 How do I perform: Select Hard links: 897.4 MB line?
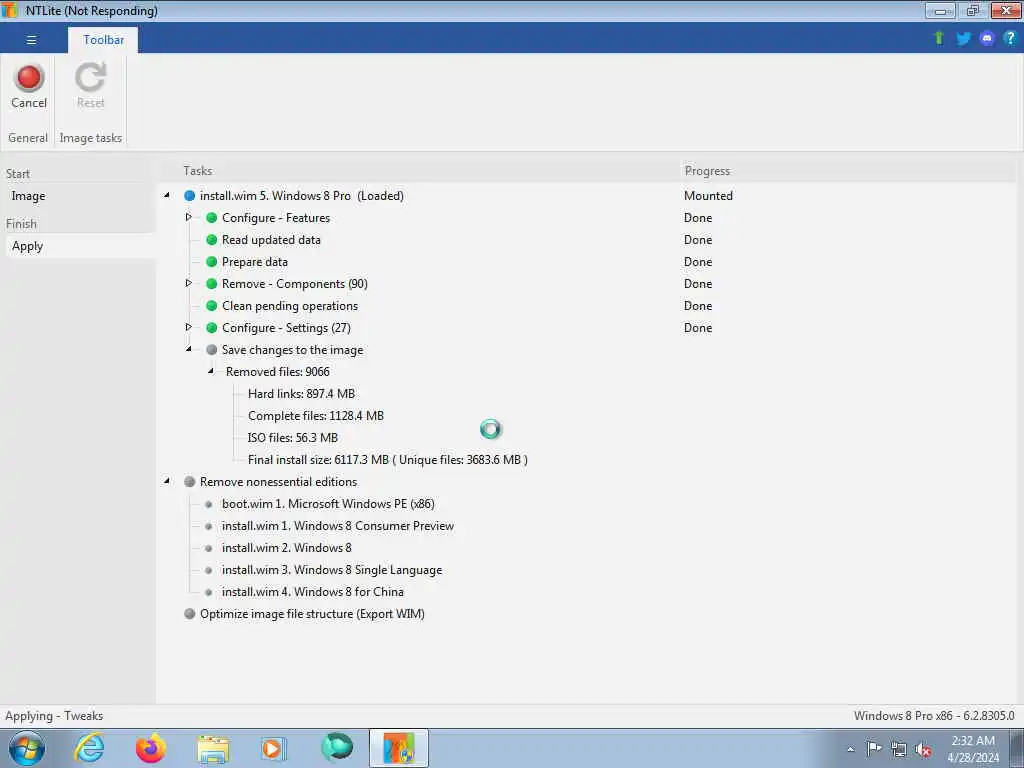point(301,394)
